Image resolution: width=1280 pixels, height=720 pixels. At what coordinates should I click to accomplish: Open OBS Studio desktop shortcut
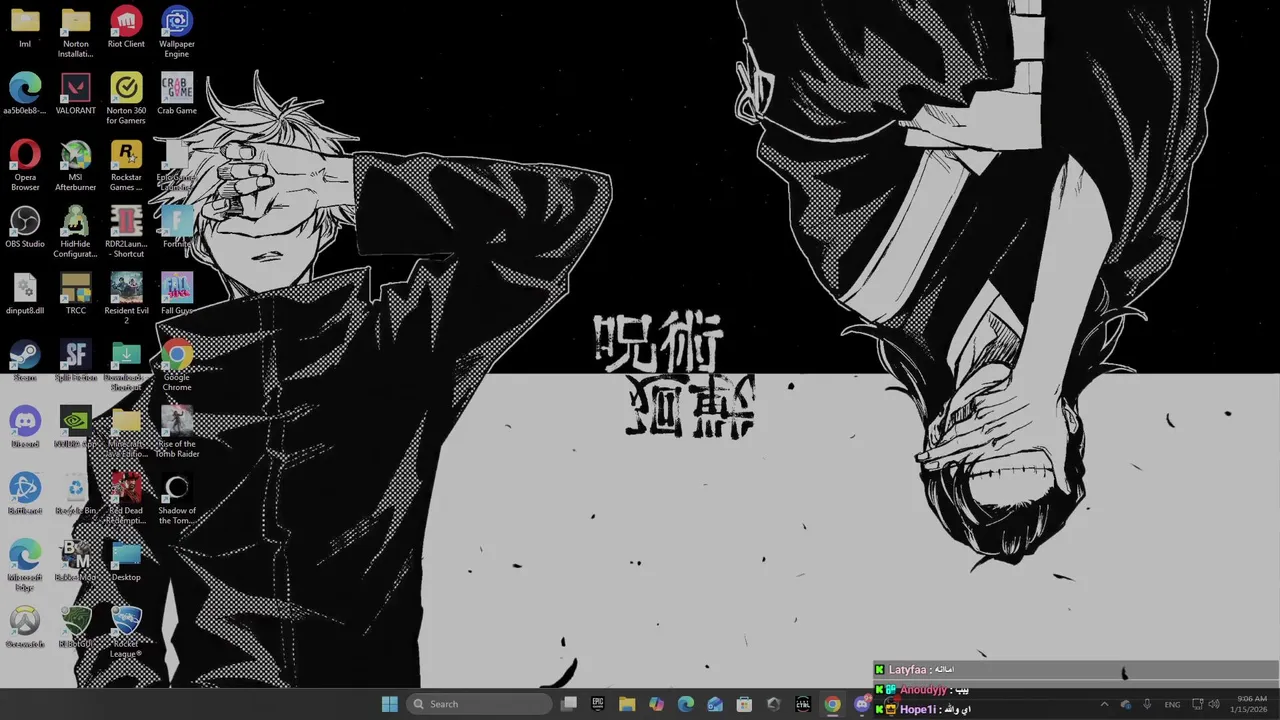[25, 227]
